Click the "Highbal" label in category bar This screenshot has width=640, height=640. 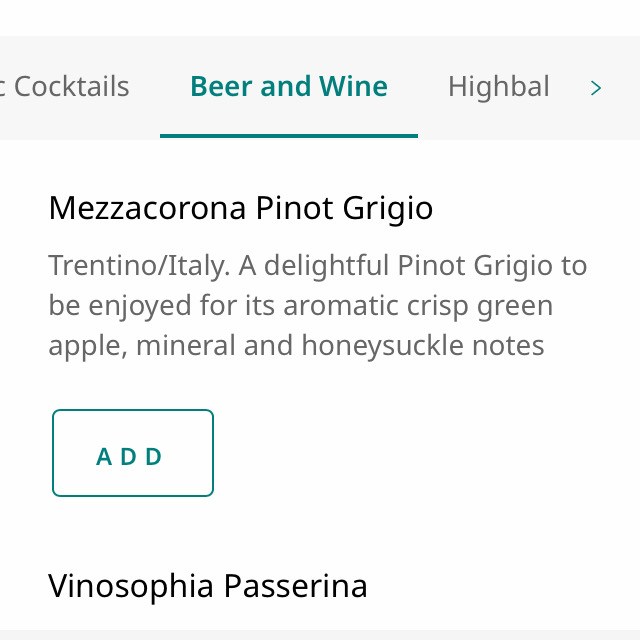point(498,87)
